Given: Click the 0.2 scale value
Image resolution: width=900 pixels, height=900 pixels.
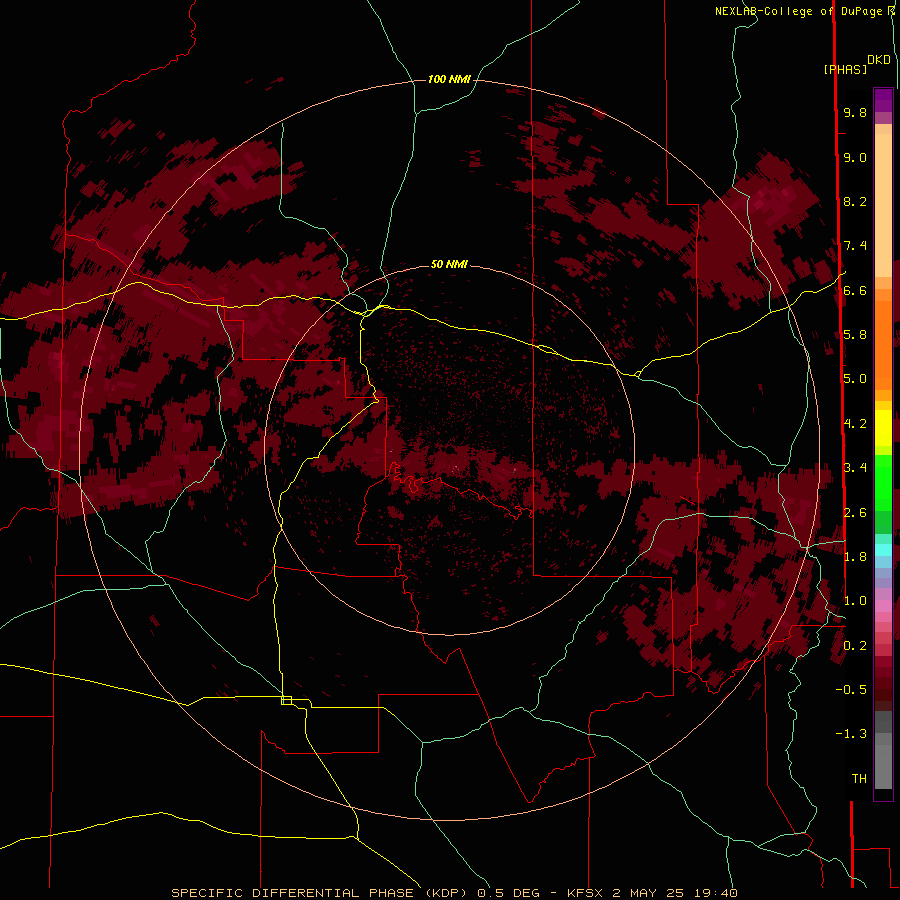Looking at the screenshot, I should [855, 646].
